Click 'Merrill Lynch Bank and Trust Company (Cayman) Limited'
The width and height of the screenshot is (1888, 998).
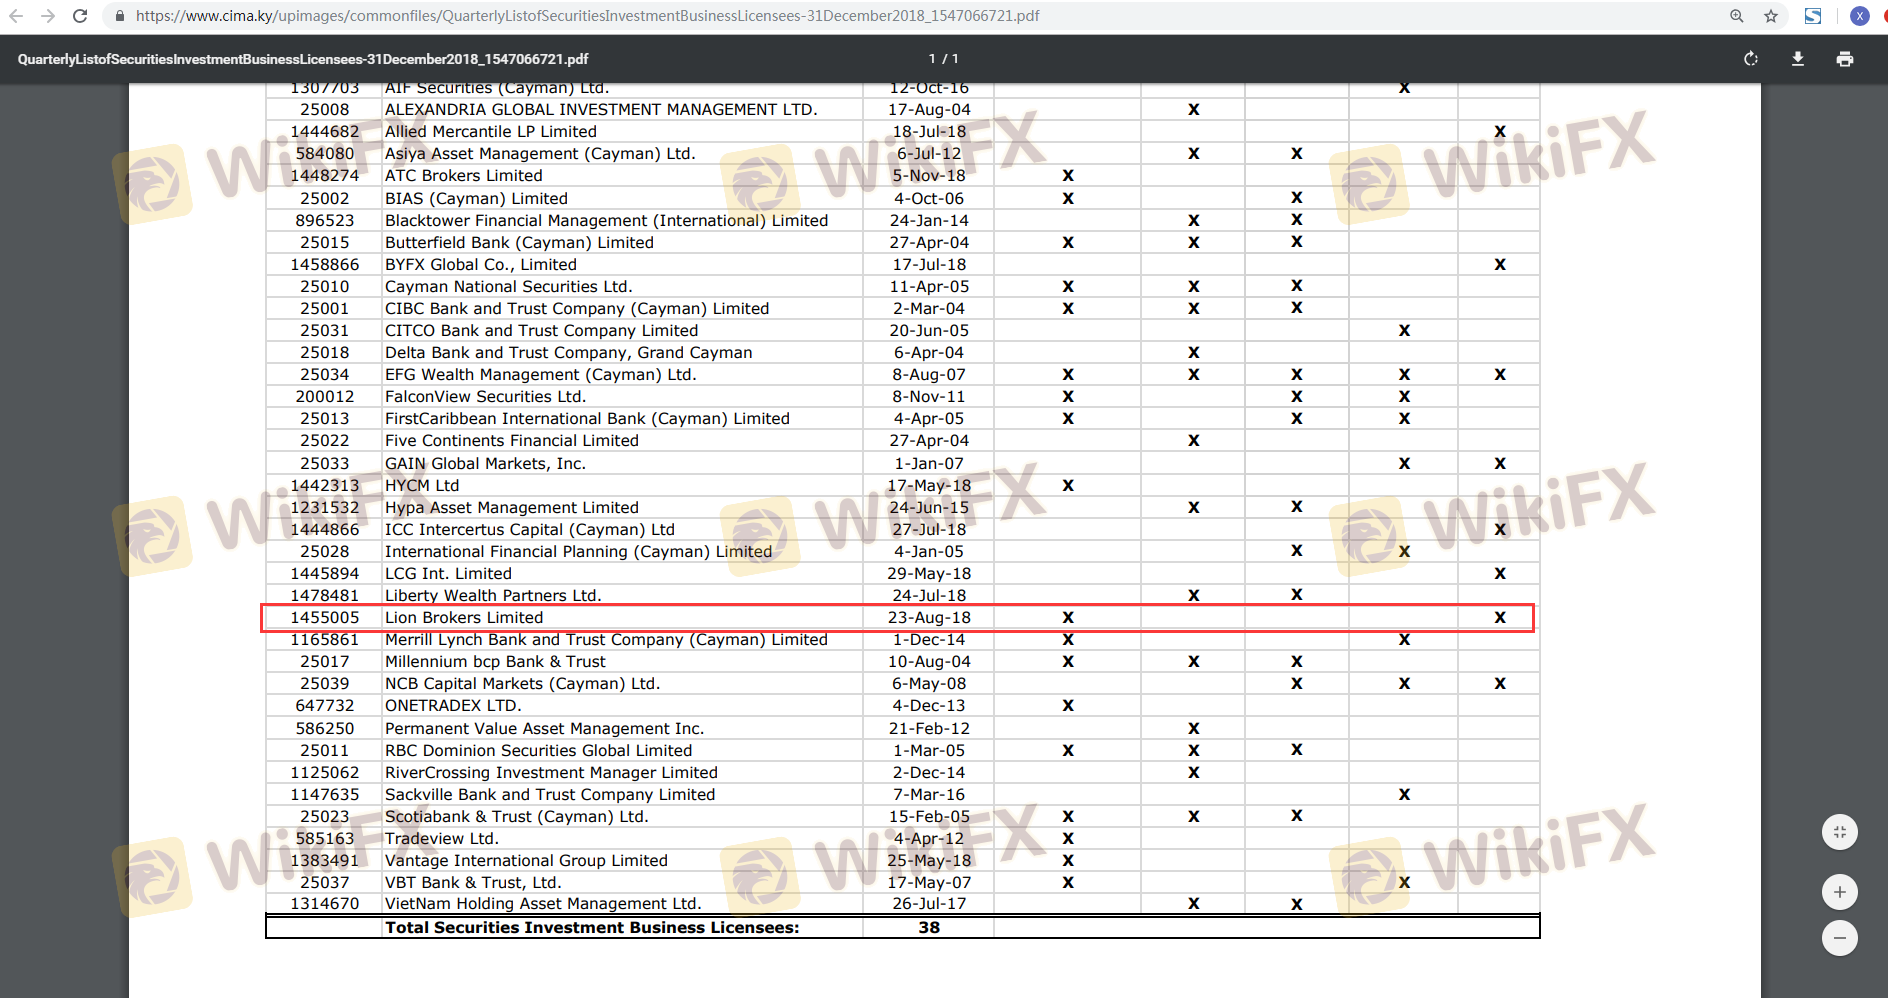pyautogui.click(x=606, y=640)
